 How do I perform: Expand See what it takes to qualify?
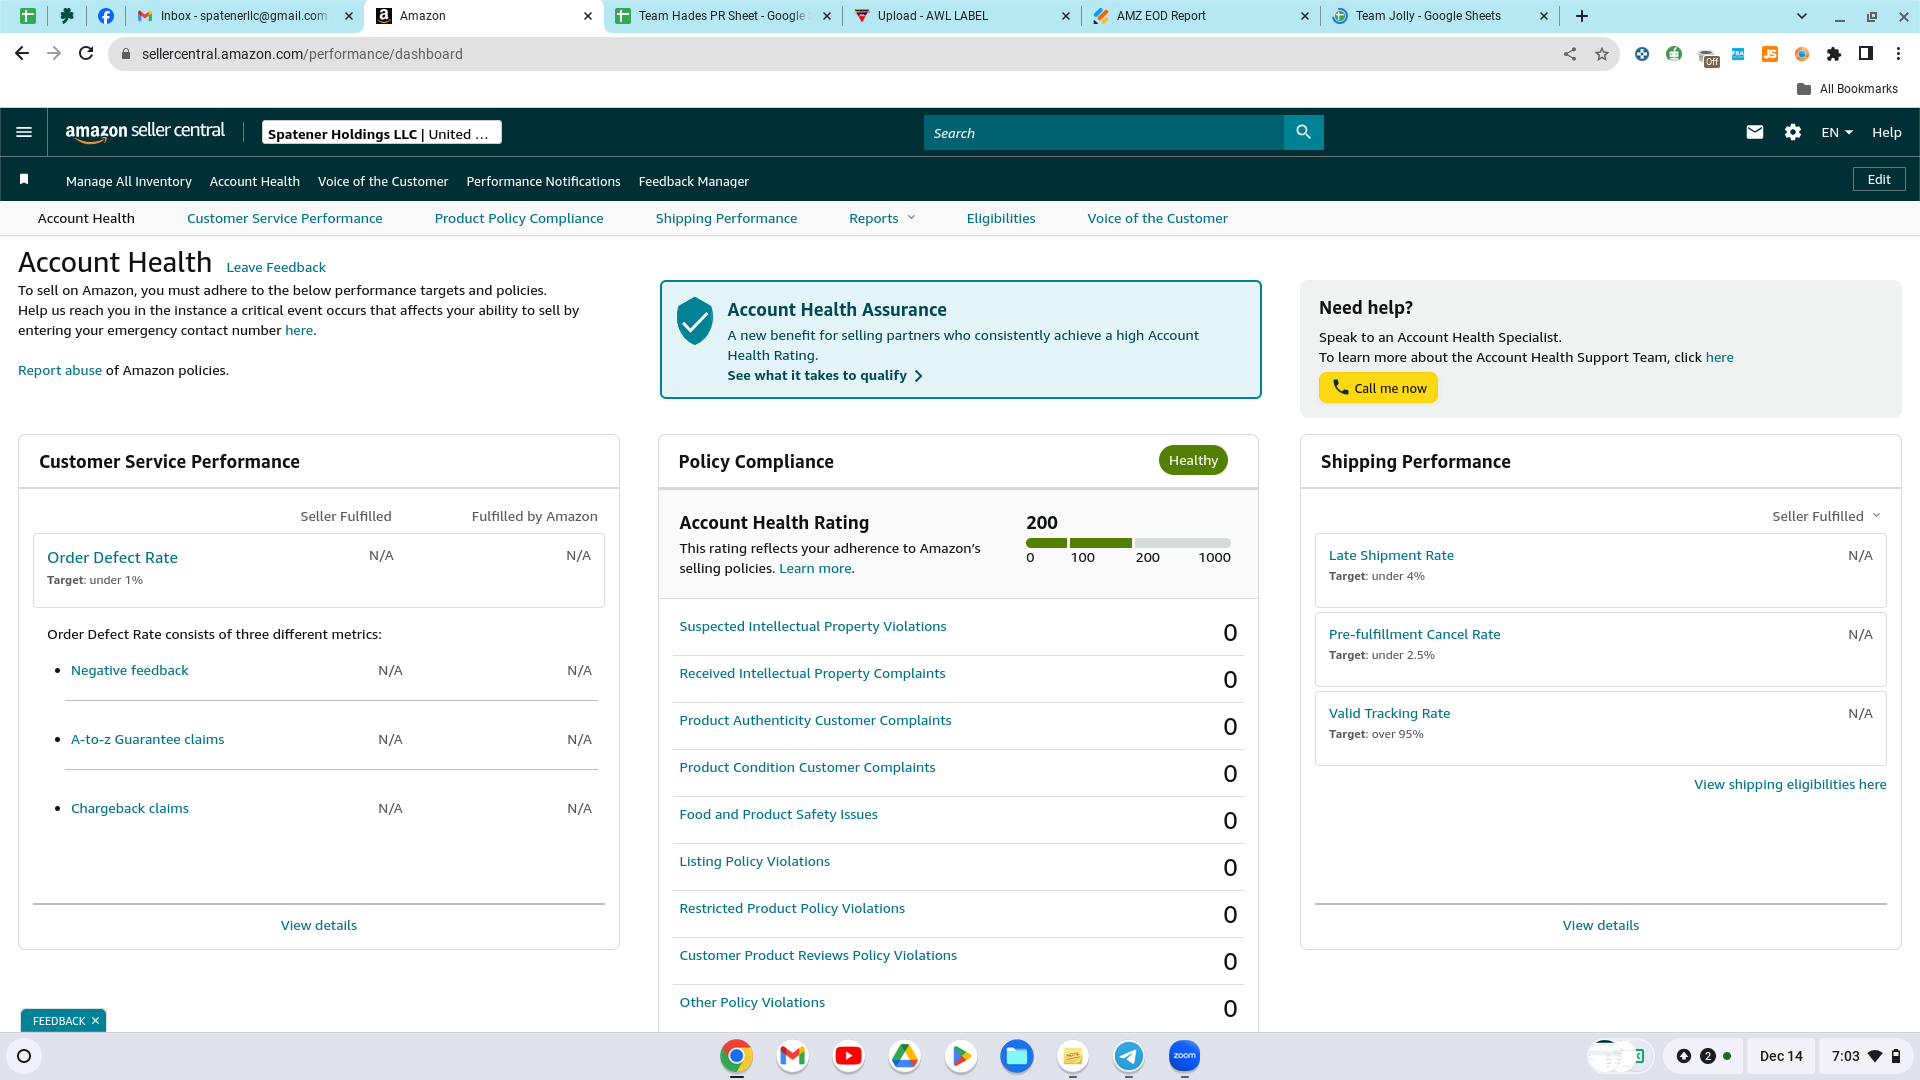coord(825,376)
